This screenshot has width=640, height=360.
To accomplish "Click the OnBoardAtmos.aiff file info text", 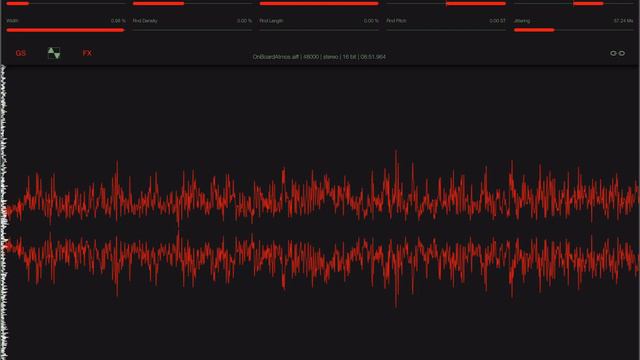I will point(319,57).
